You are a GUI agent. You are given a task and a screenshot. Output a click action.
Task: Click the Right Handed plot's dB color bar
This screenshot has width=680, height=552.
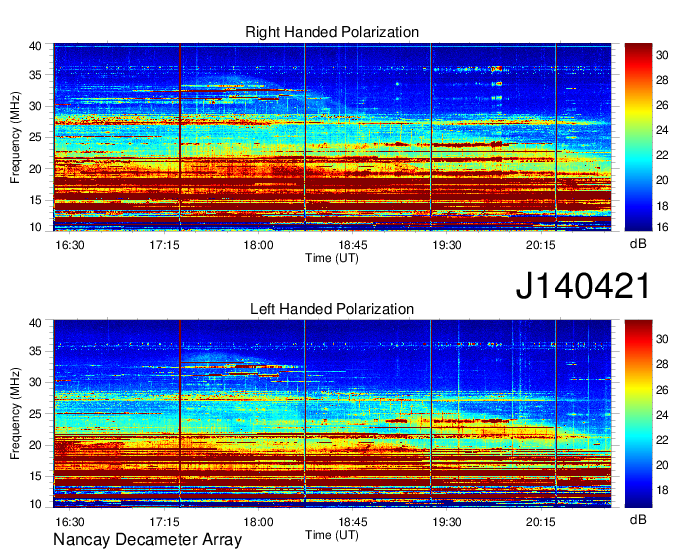coord(638,137)
